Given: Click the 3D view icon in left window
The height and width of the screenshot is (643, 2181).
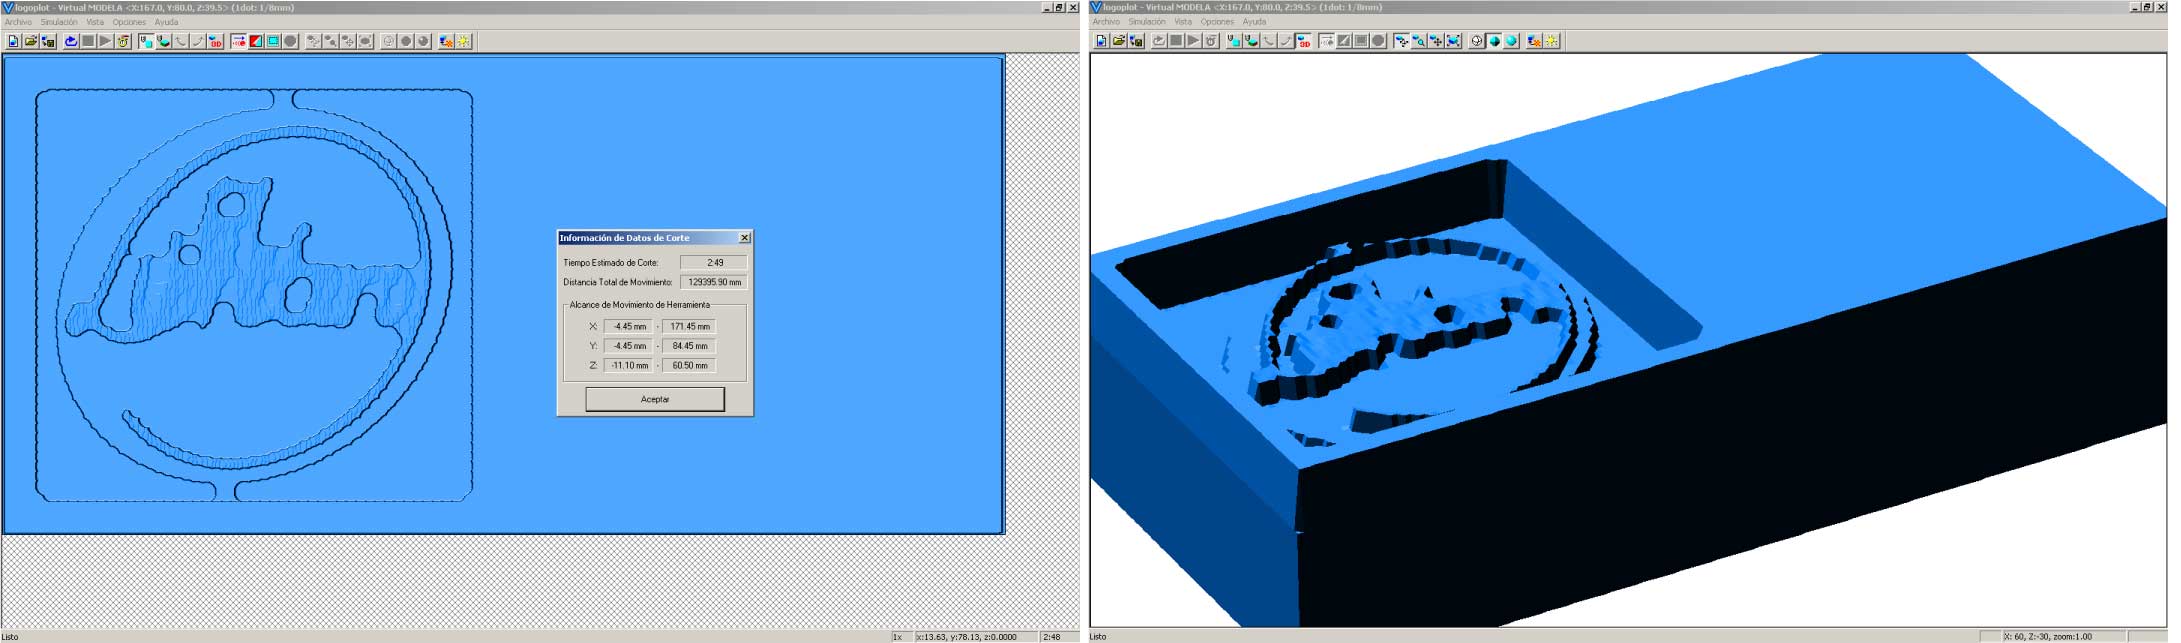Looking at the screenshot, I should tap(216, 41).
